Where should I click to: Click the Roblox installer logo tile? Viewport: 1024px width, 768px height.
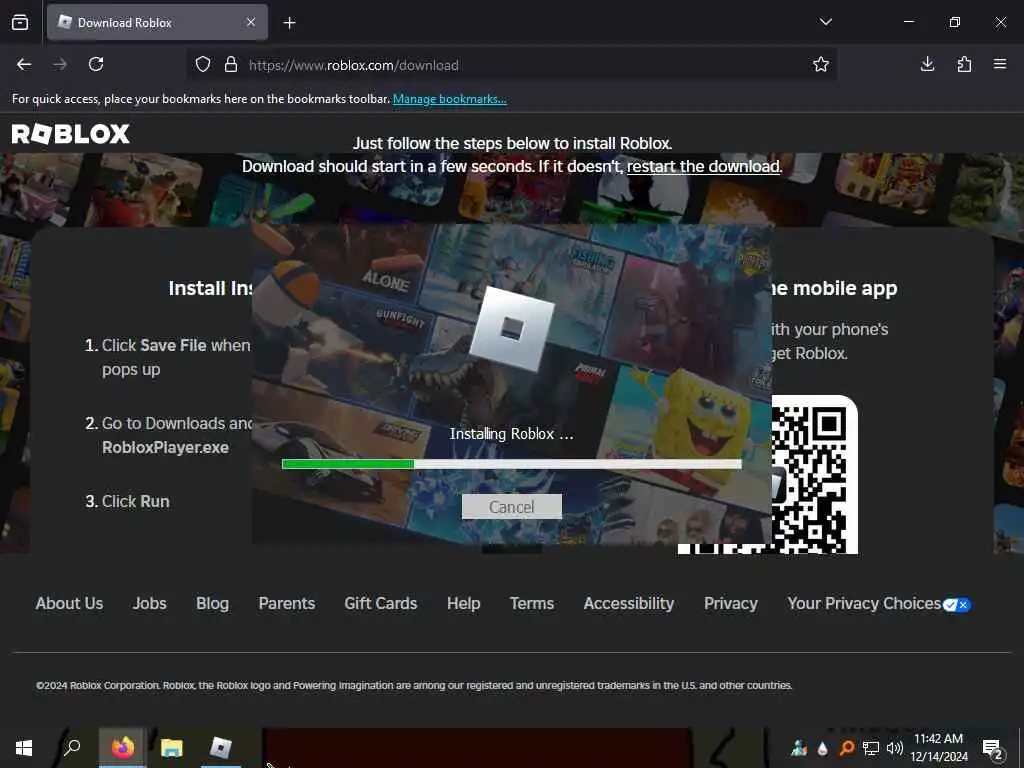pos(512,329)
